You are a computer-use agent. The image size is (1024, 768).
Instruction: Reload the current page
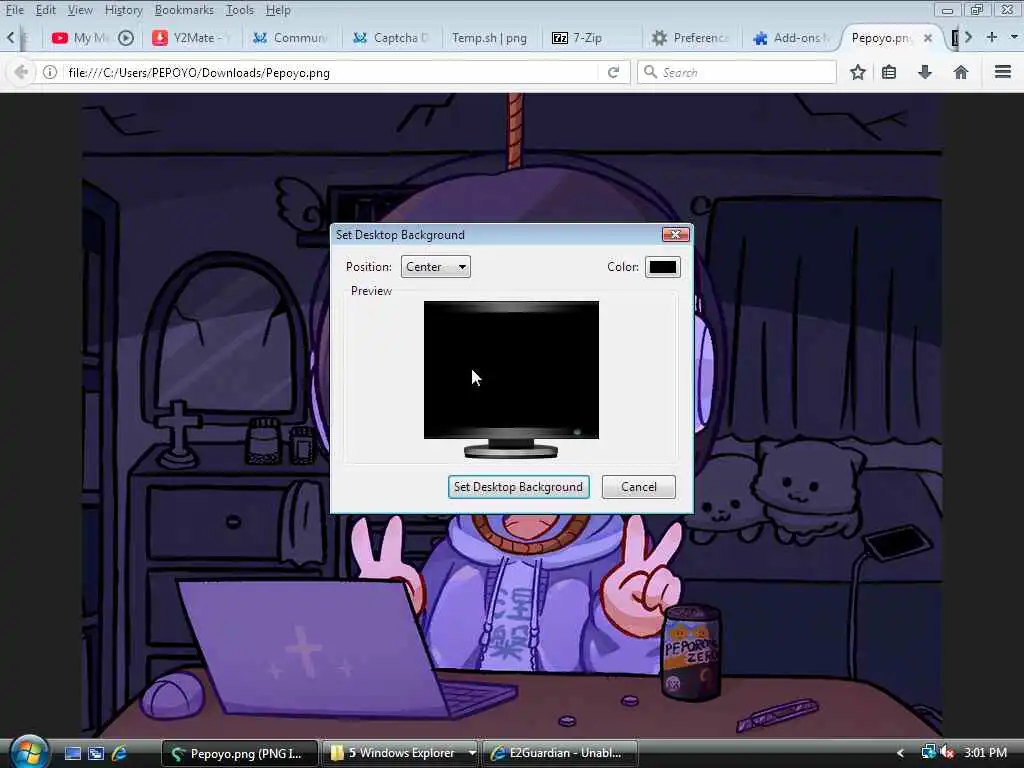613,72
